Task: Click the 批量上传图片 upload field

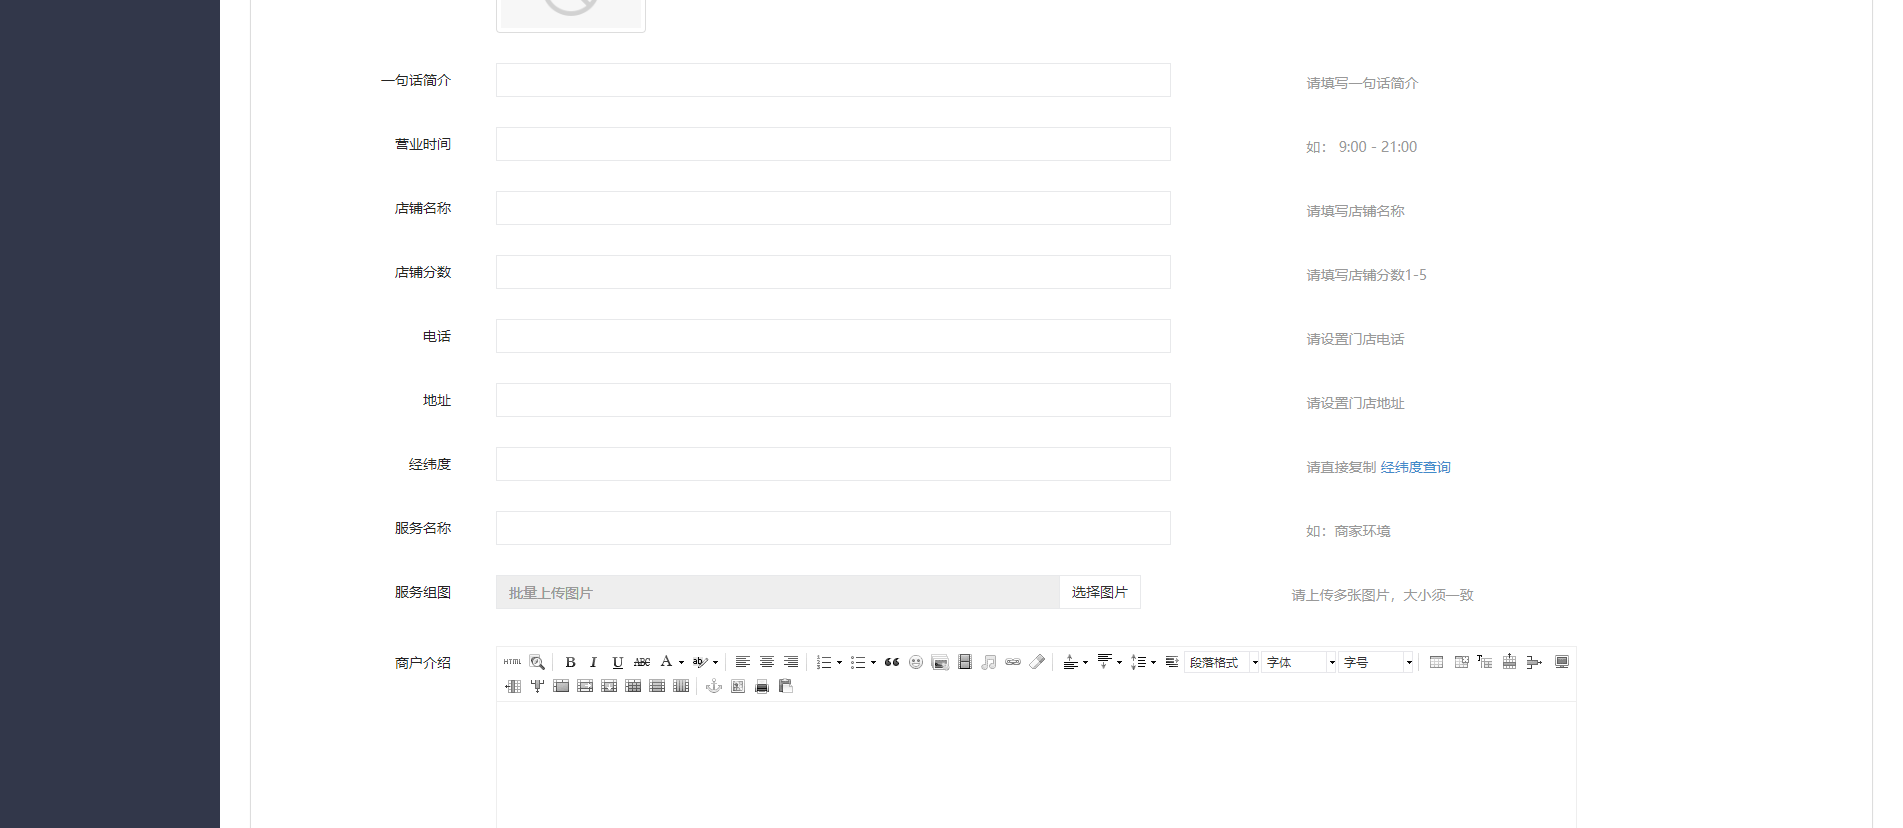Action: pyautogui.click(x=778, y=592)
